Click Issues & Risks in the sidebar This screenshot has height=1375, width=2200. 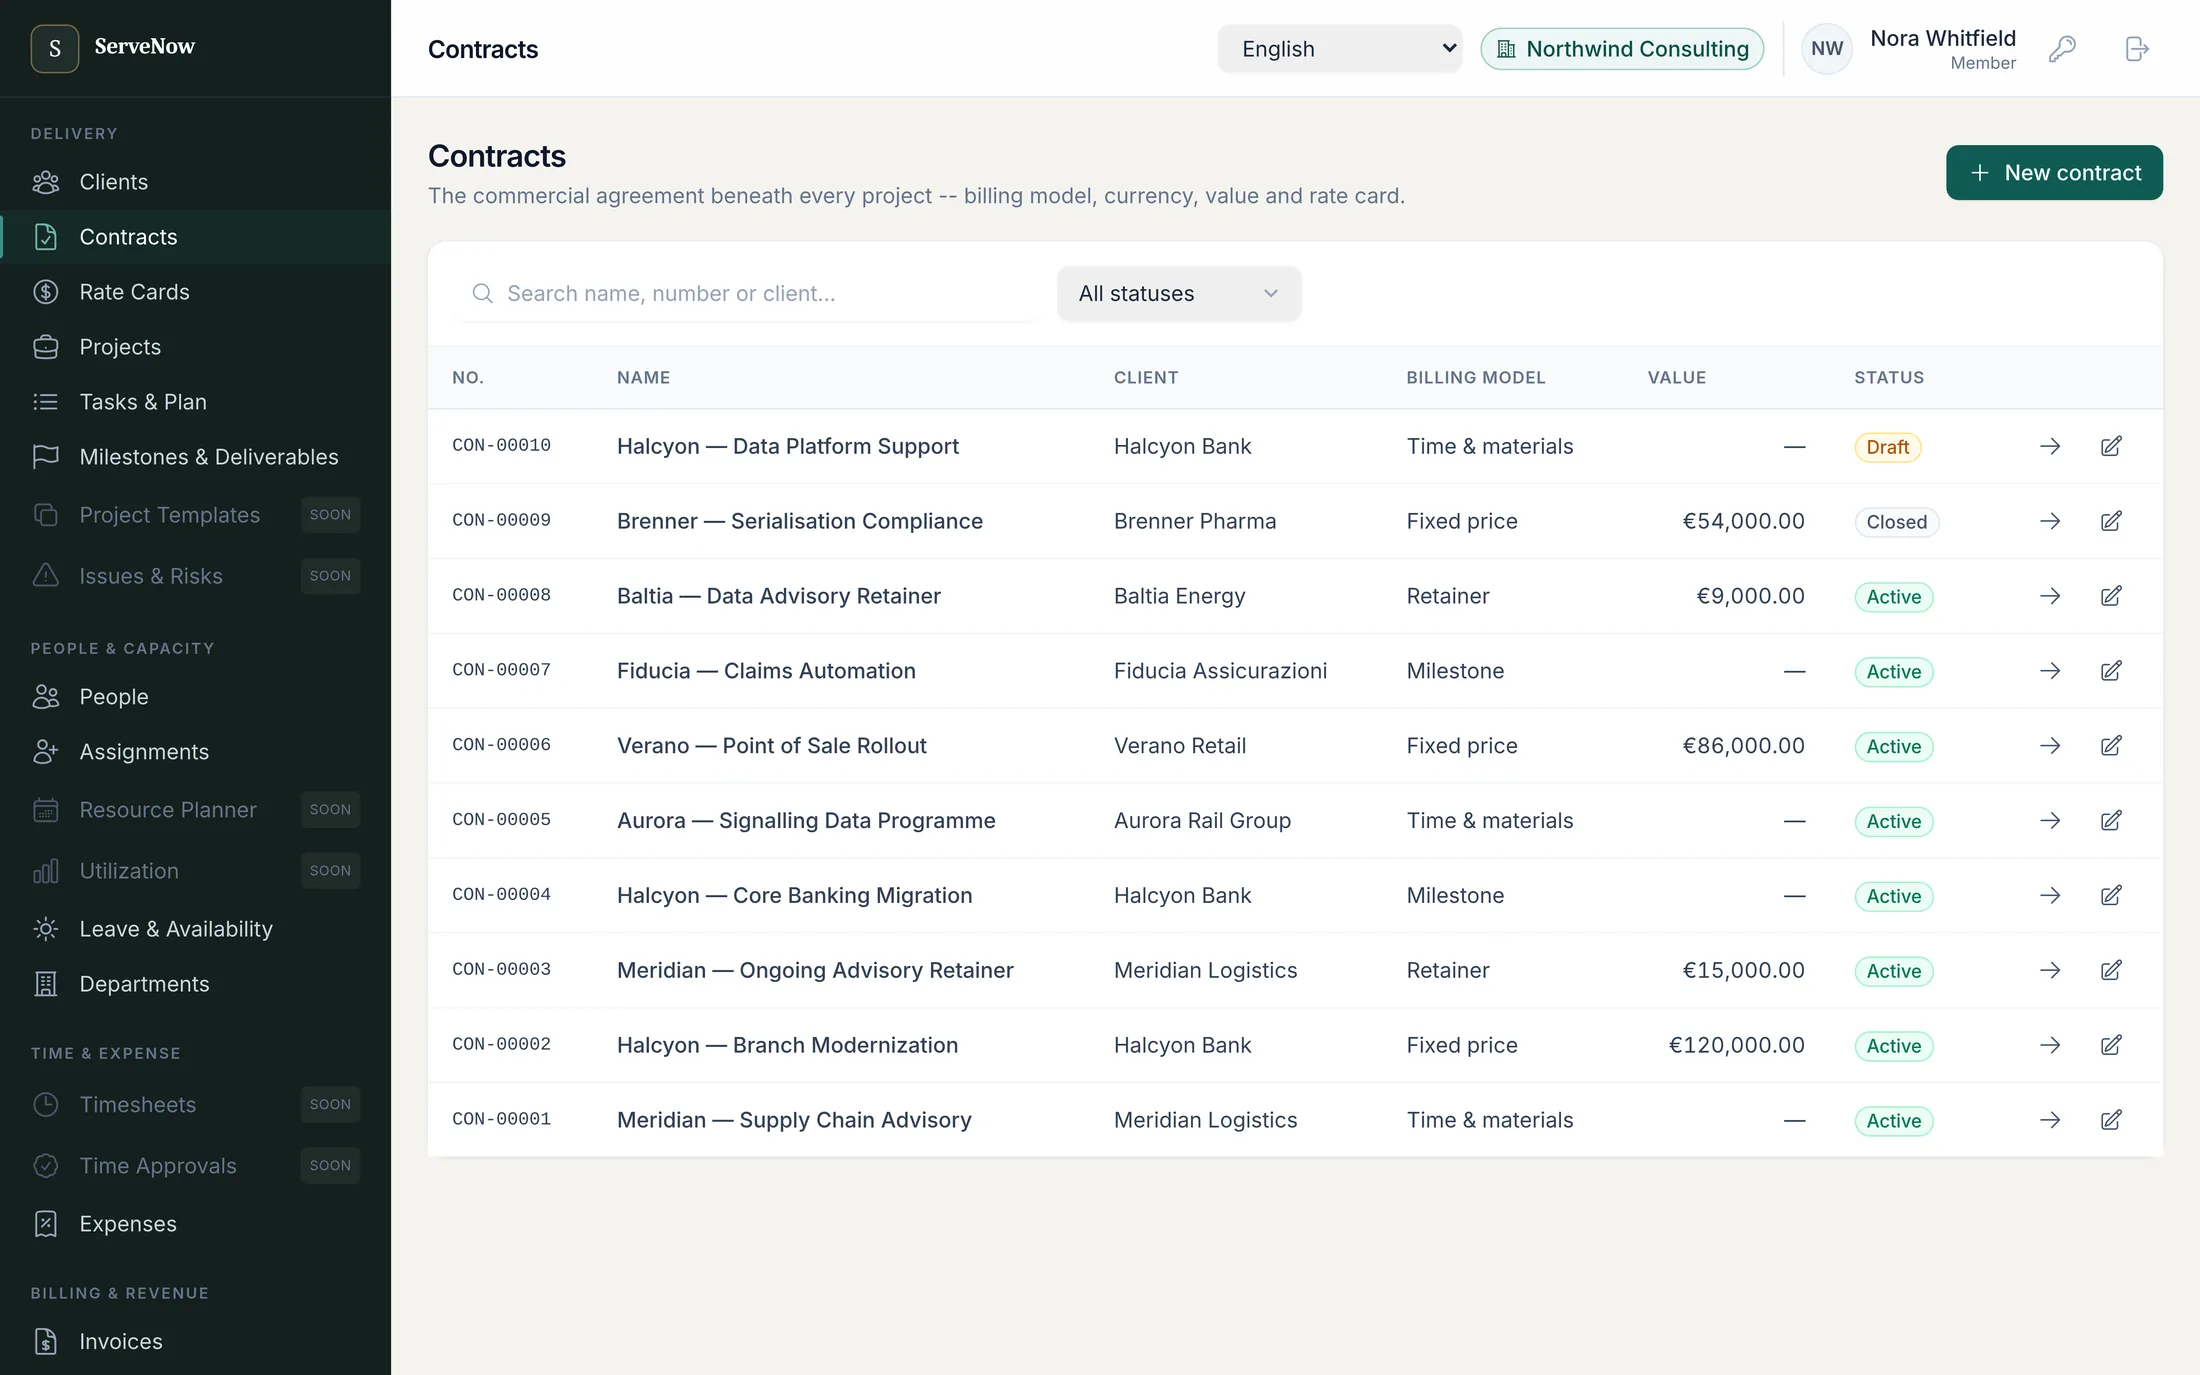click(196, 576)
